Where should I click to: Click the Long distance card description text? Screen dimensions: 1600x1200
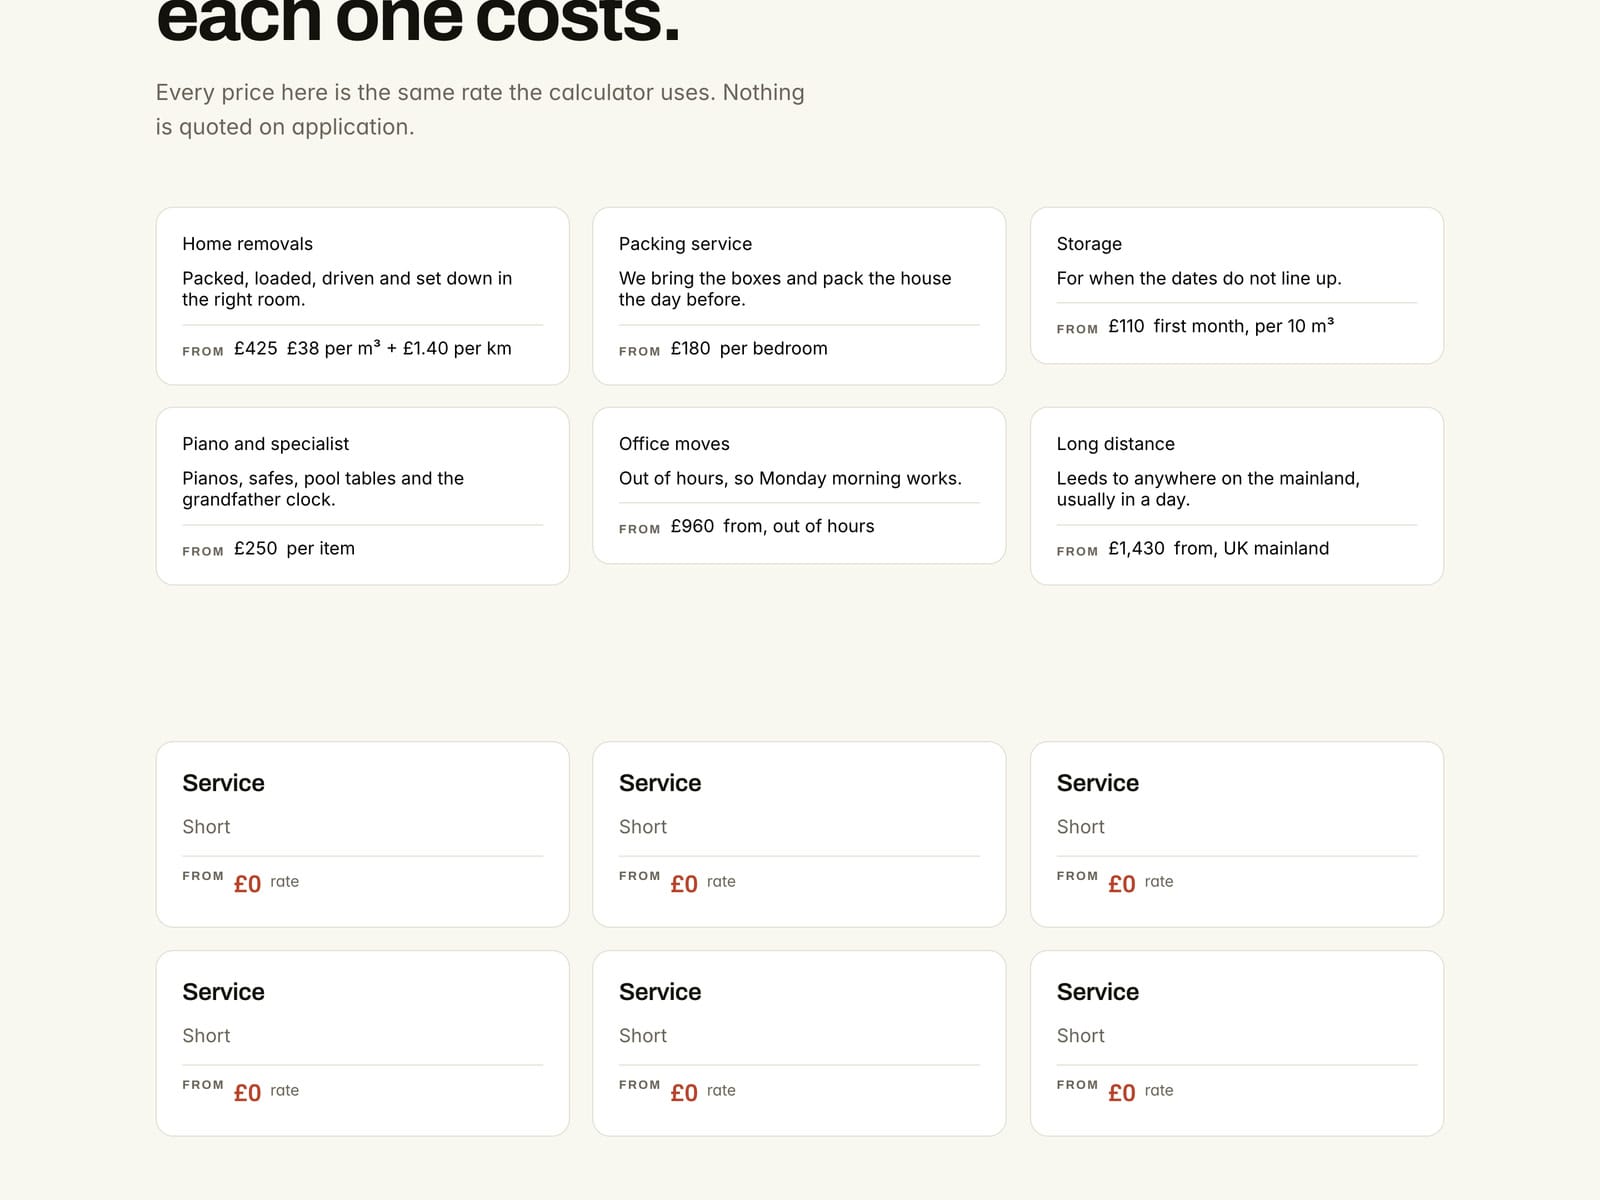pos(1208,489)
